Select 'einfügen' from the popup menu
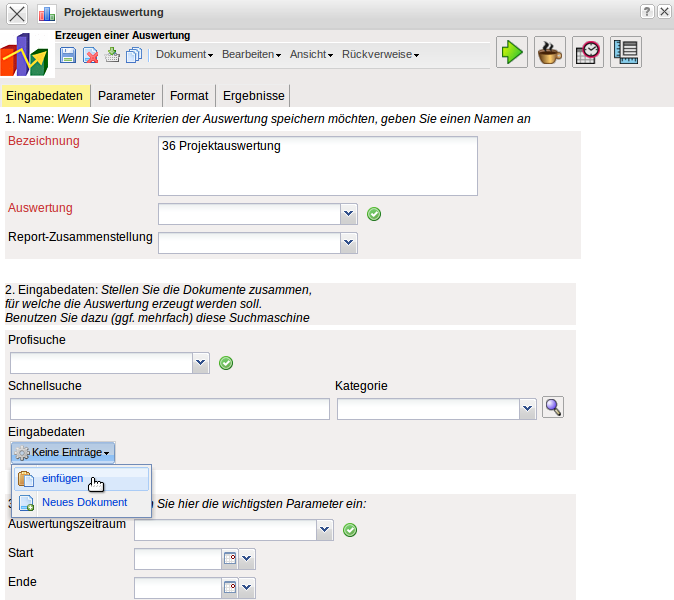The image size is (674, 600). click(x=63, y=478)
